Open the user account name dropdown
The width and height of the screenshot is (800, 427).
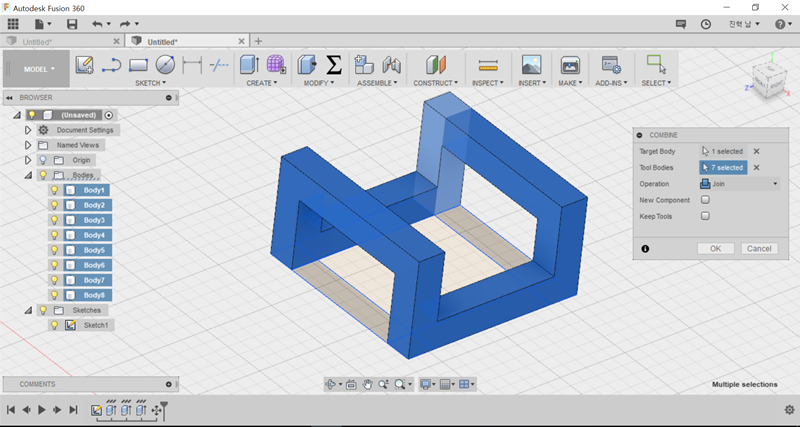744,24
